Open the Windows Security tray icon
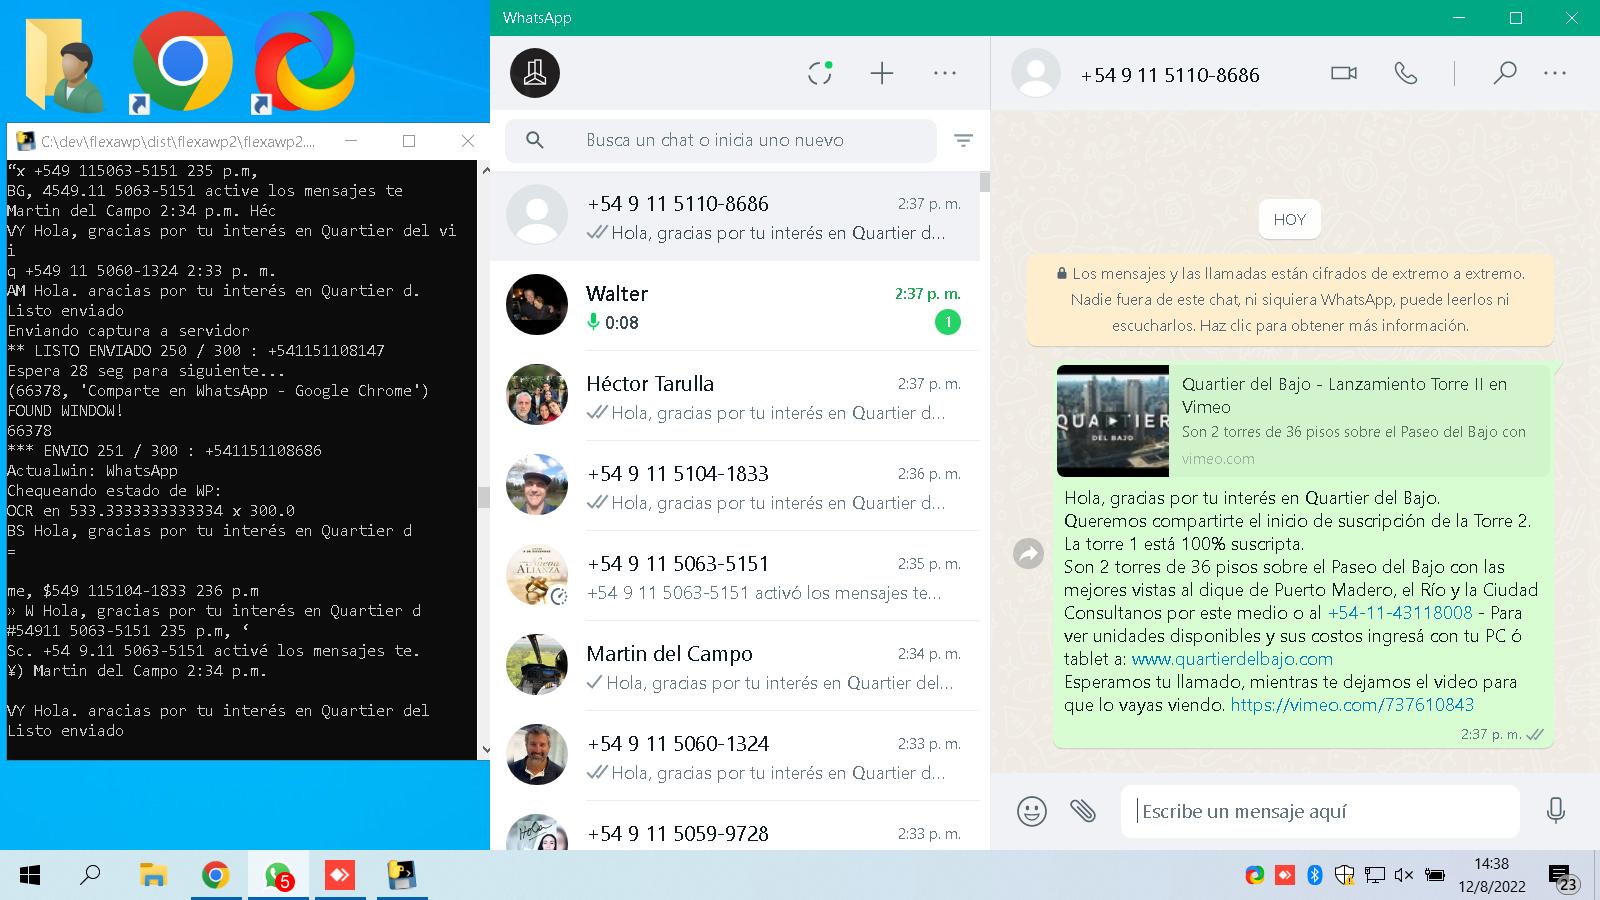 tap(1344, 875)
